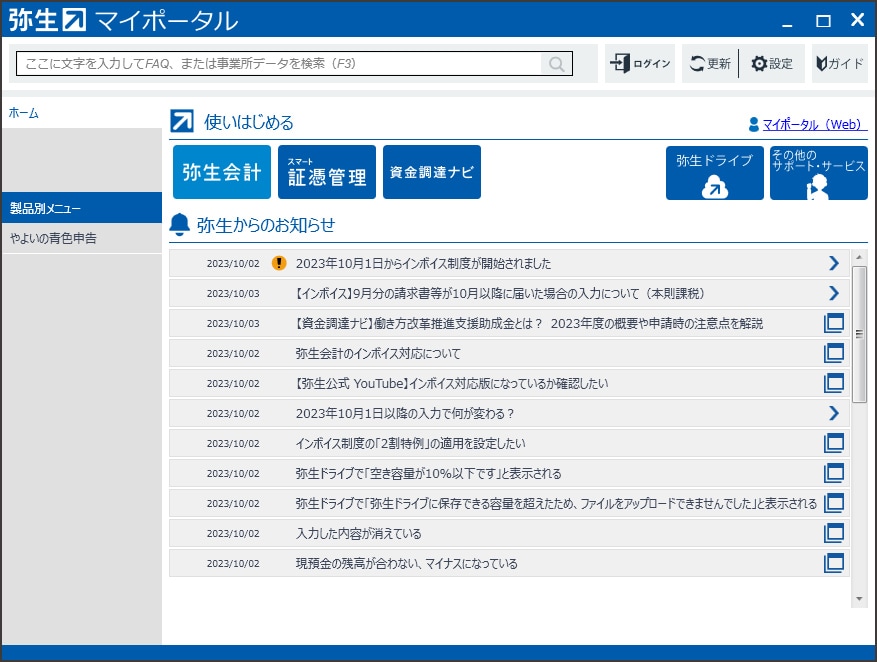Open その他のサポート・サービス tile
The width and height of the screenshot is (877, 662).
click(x=818, y=173)
